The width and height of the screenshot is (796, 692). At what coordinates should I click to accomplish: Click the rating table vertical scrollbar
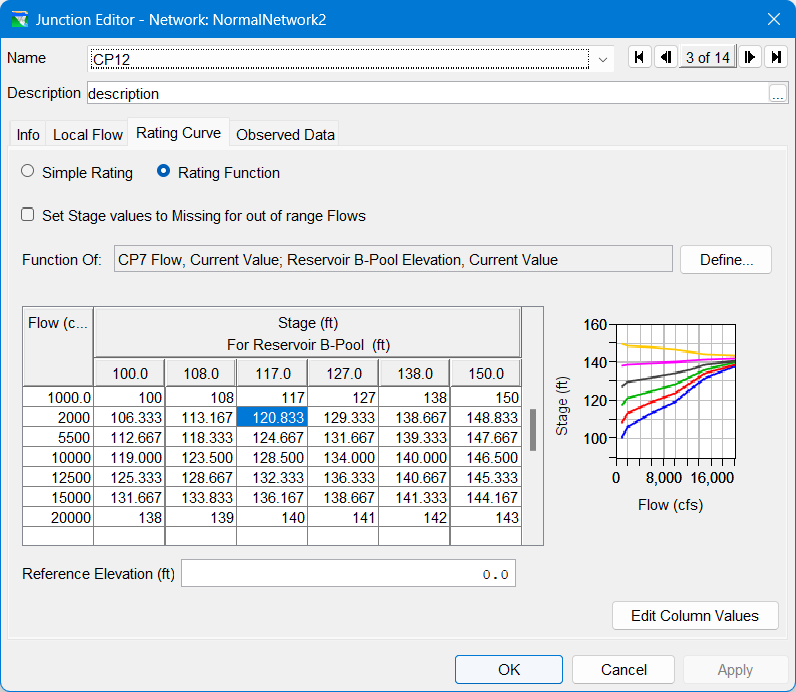coord(533,430)
